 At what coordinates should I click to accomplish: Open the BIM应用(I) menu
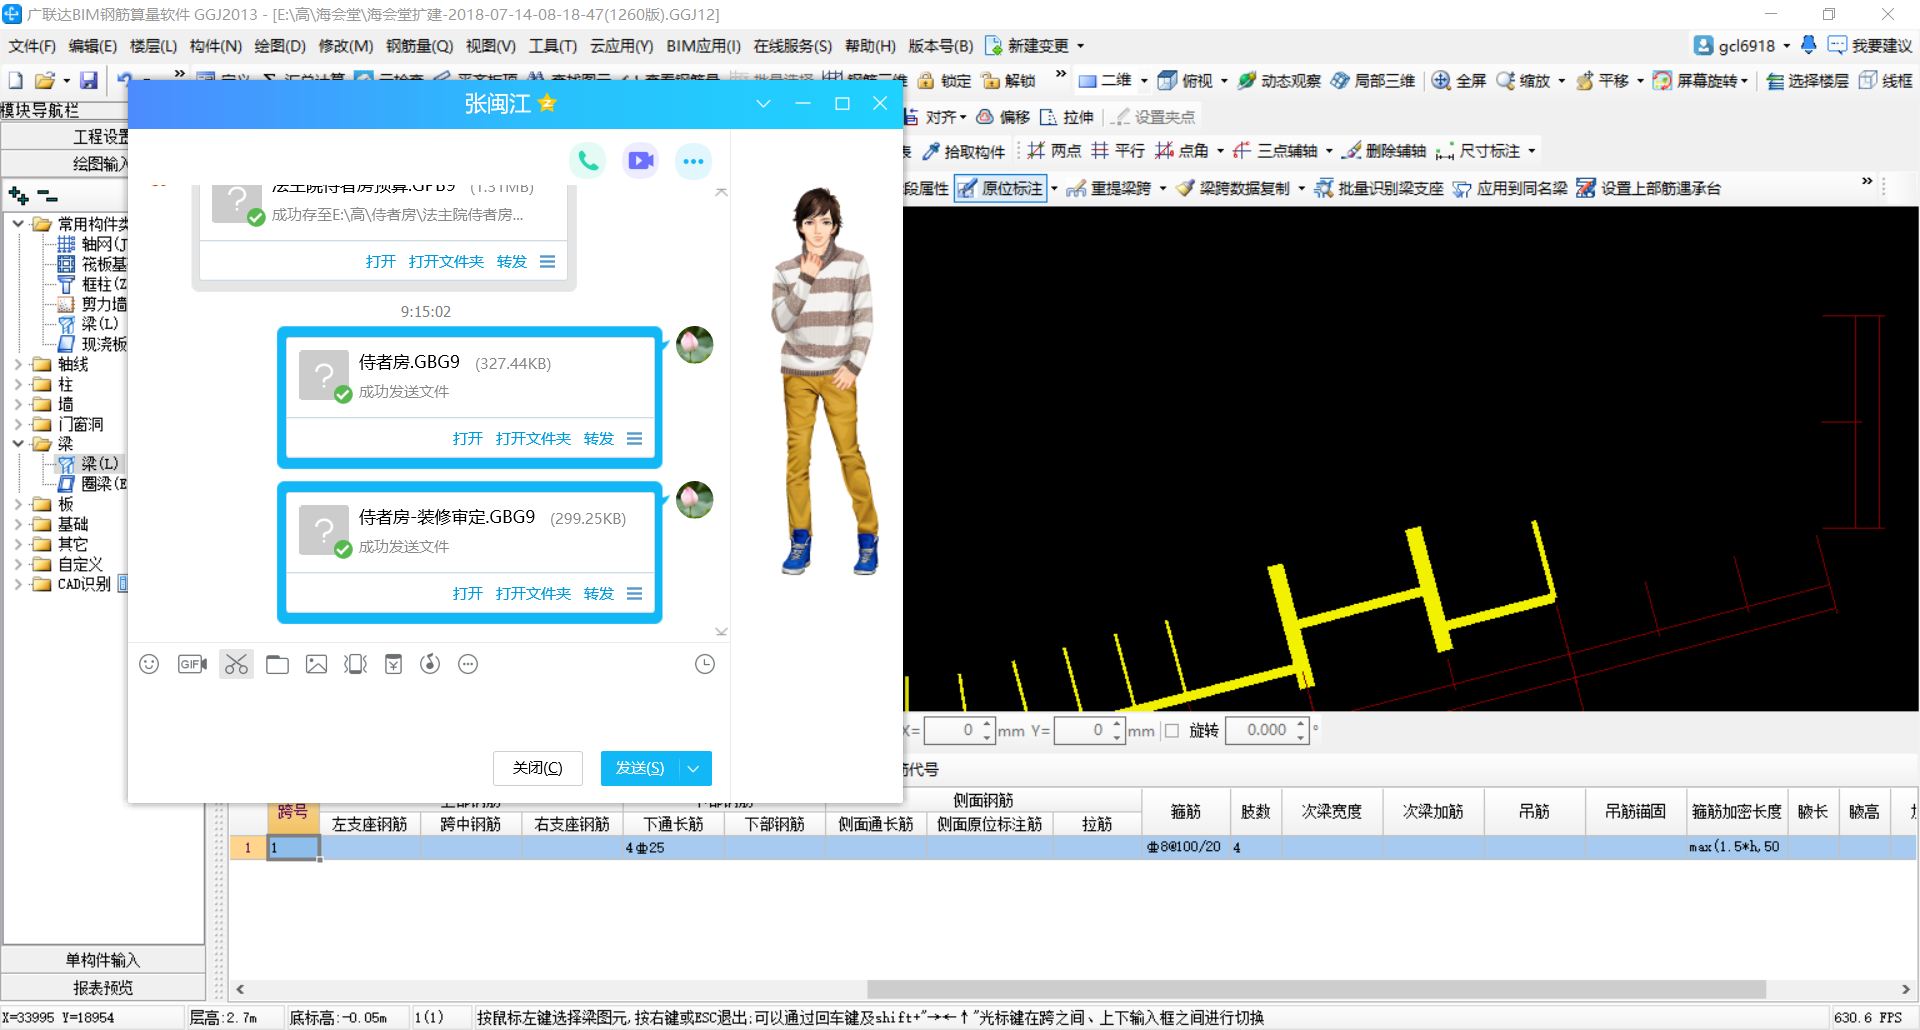[x=704, y=46]
